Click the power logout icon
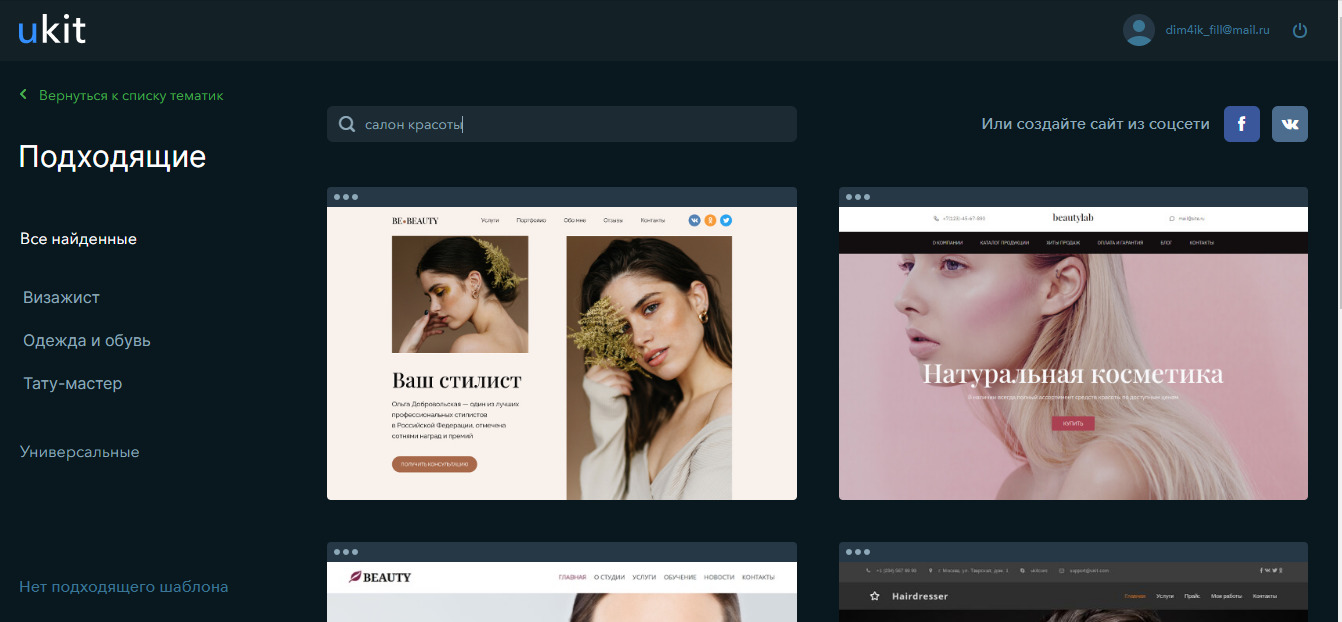1342x622 pixels. click(1300, 30)
